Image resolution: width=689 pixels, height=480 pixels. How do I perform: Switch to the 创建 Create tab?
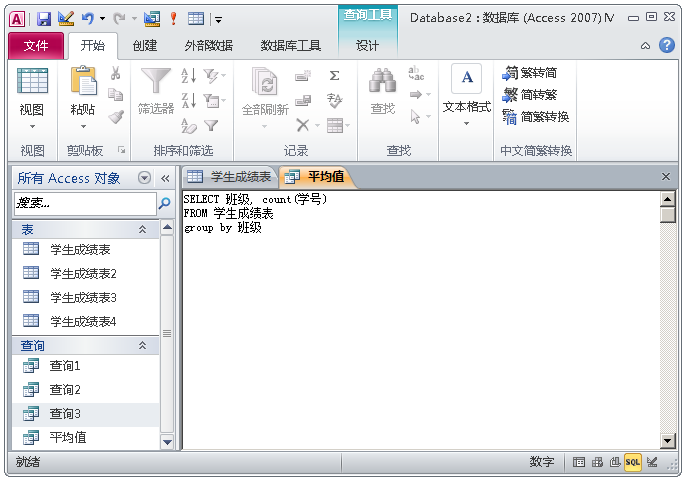(x=145, y=45)
